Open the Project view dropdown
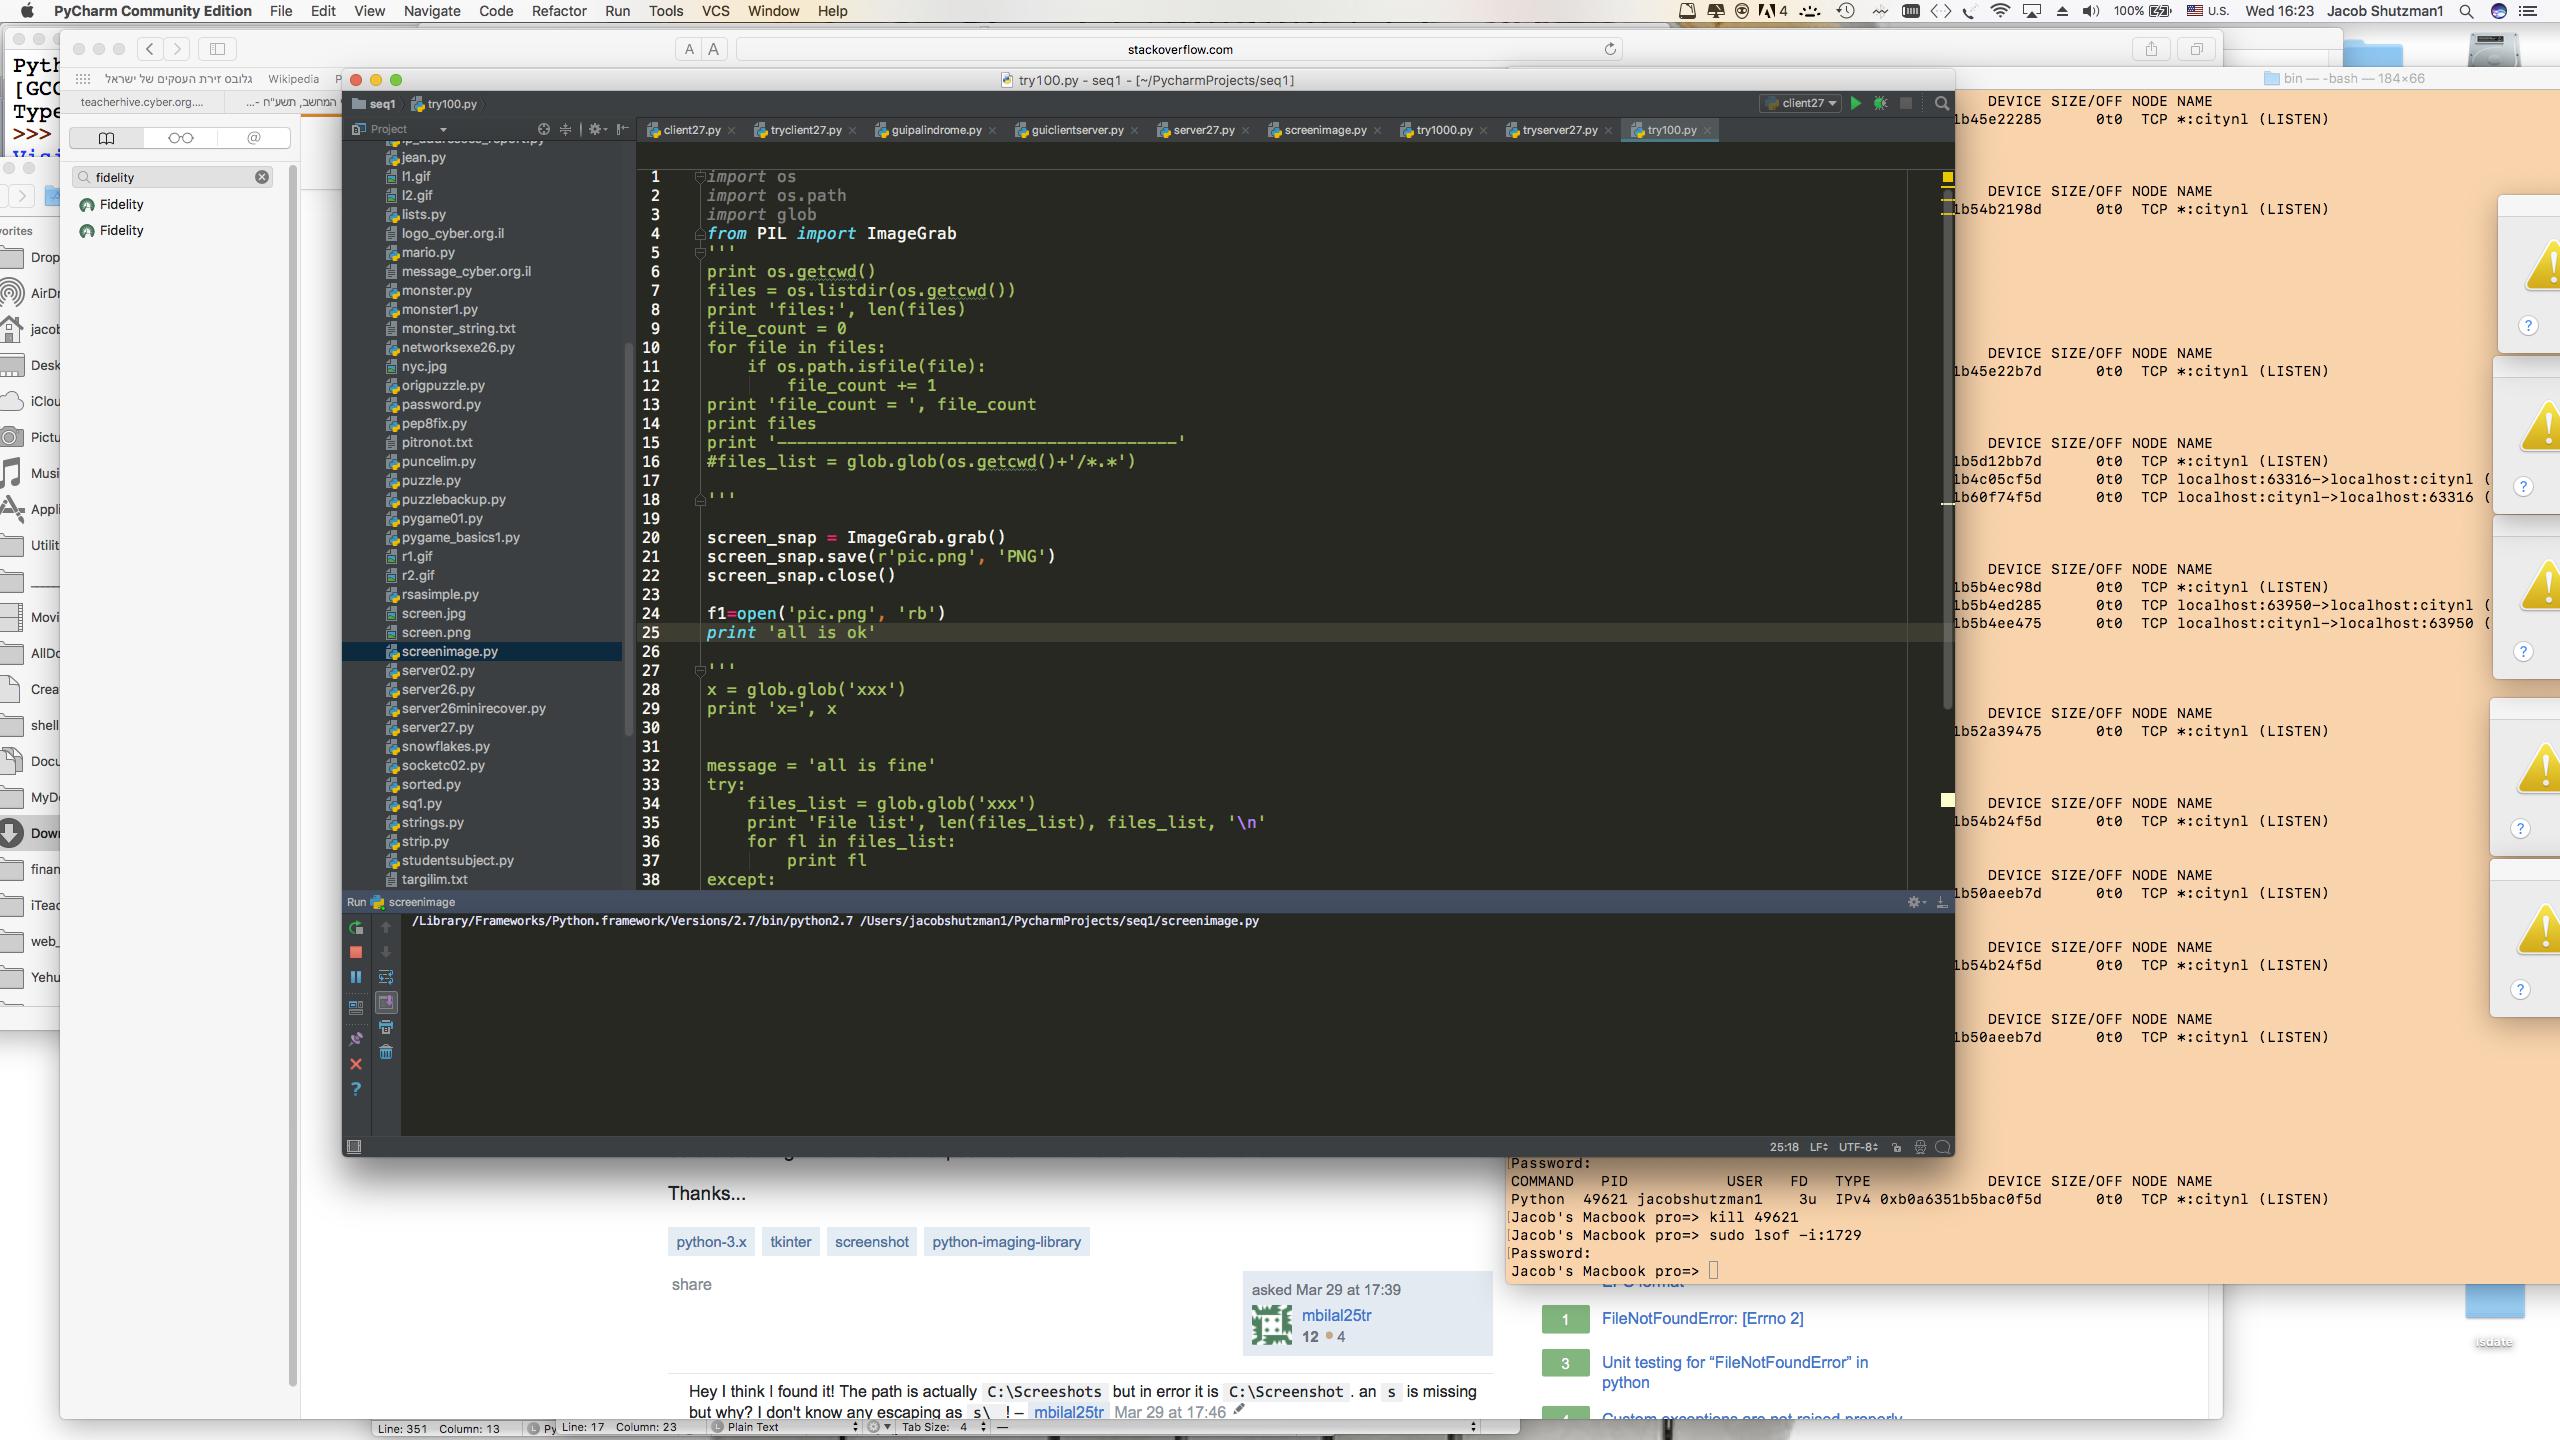The width and height of the screenshot is (2560, 1440). 442,129
